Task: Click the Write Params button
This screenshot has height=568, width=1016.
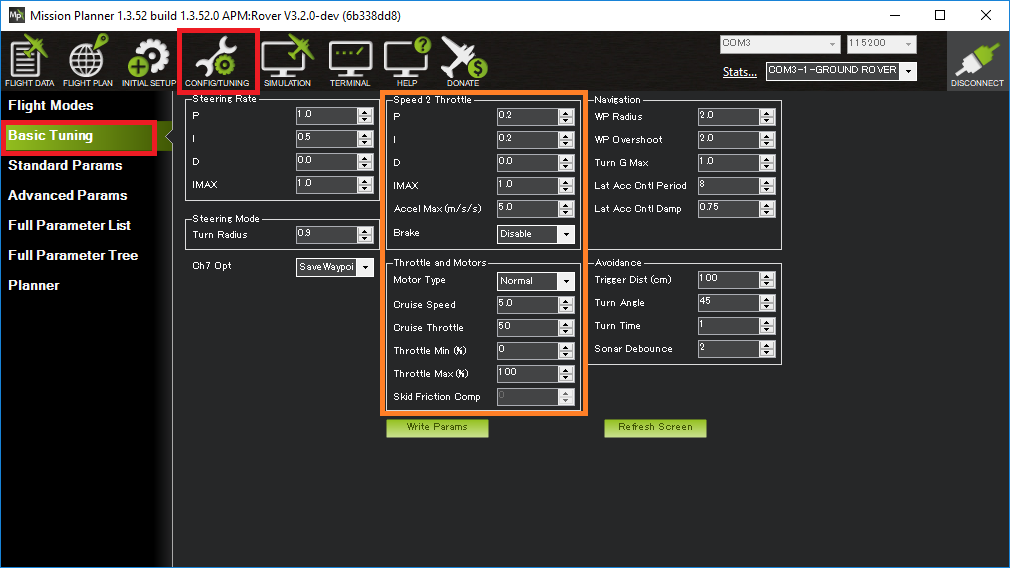Action: (437, 427)
